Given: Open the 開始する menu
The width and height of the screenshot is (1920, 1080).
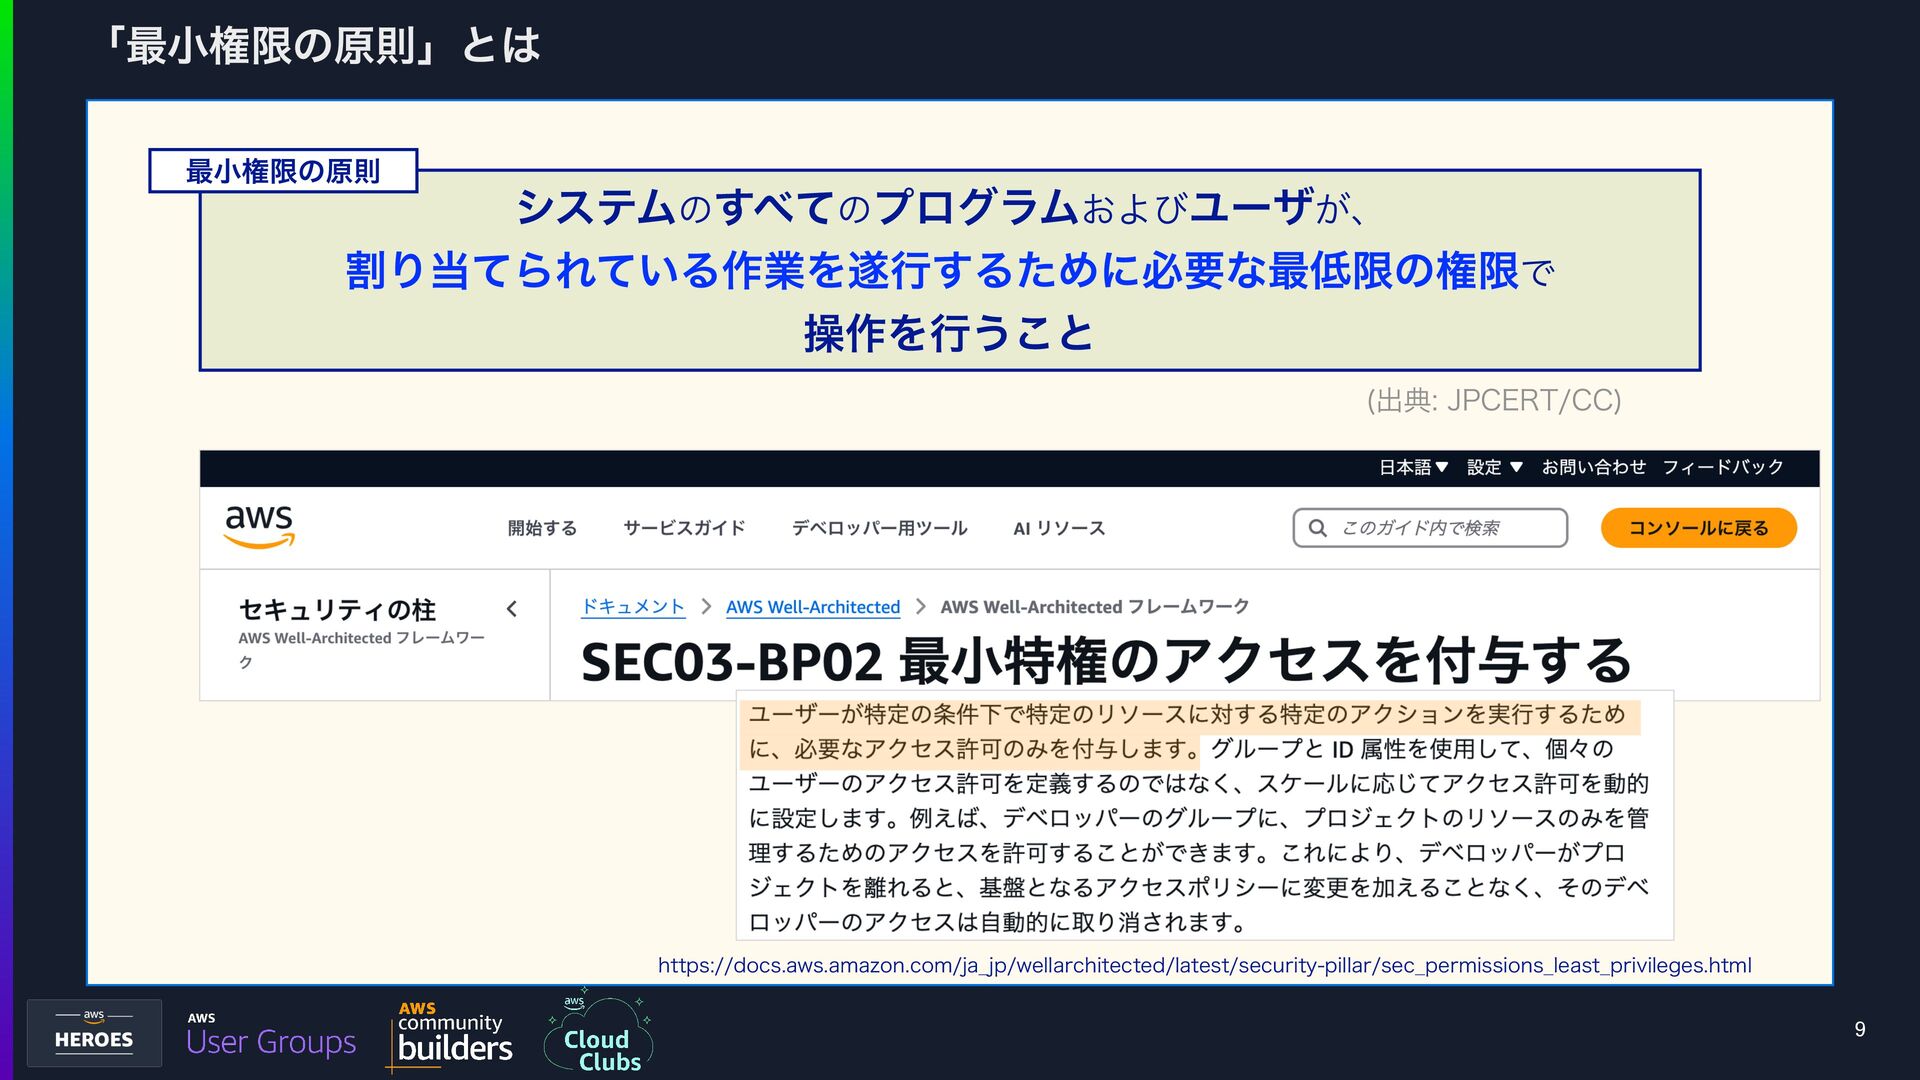Looking at the screenshot, I should pos(542,528).
